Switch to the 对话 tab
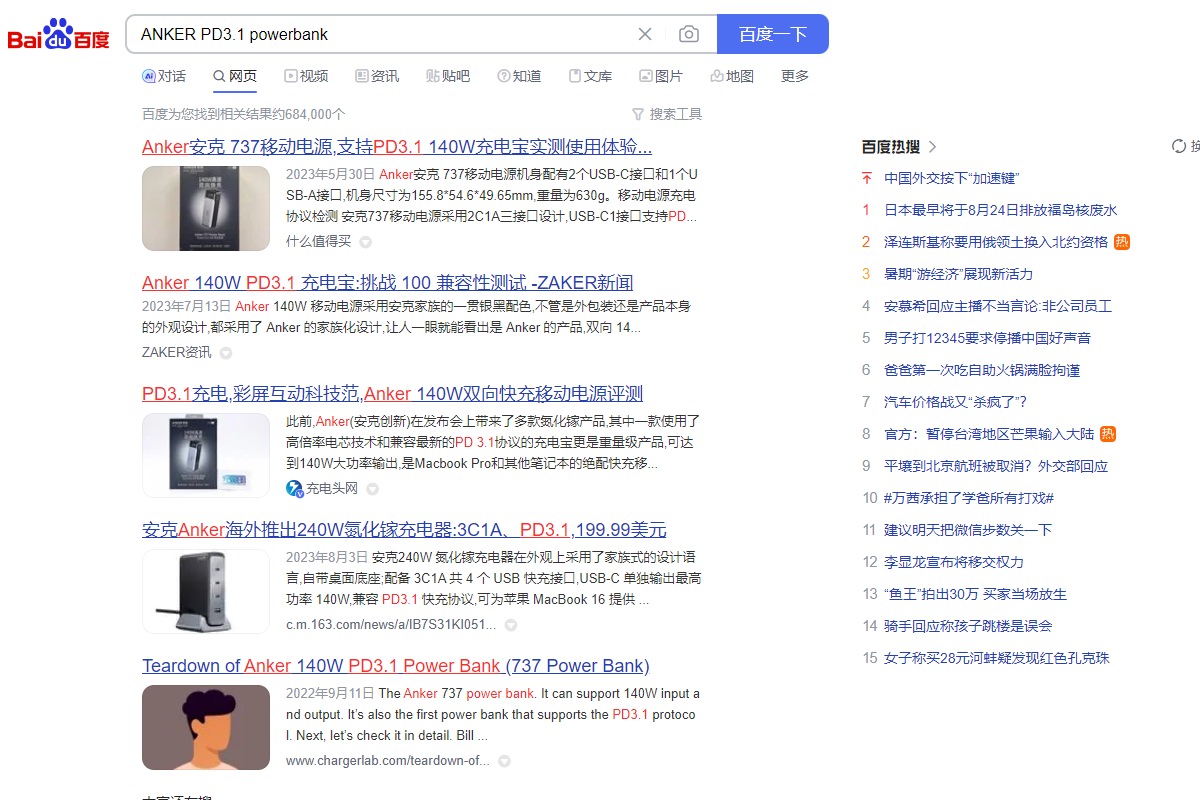Viewport: 1200px width, 800px height. (x=164, y=76)
